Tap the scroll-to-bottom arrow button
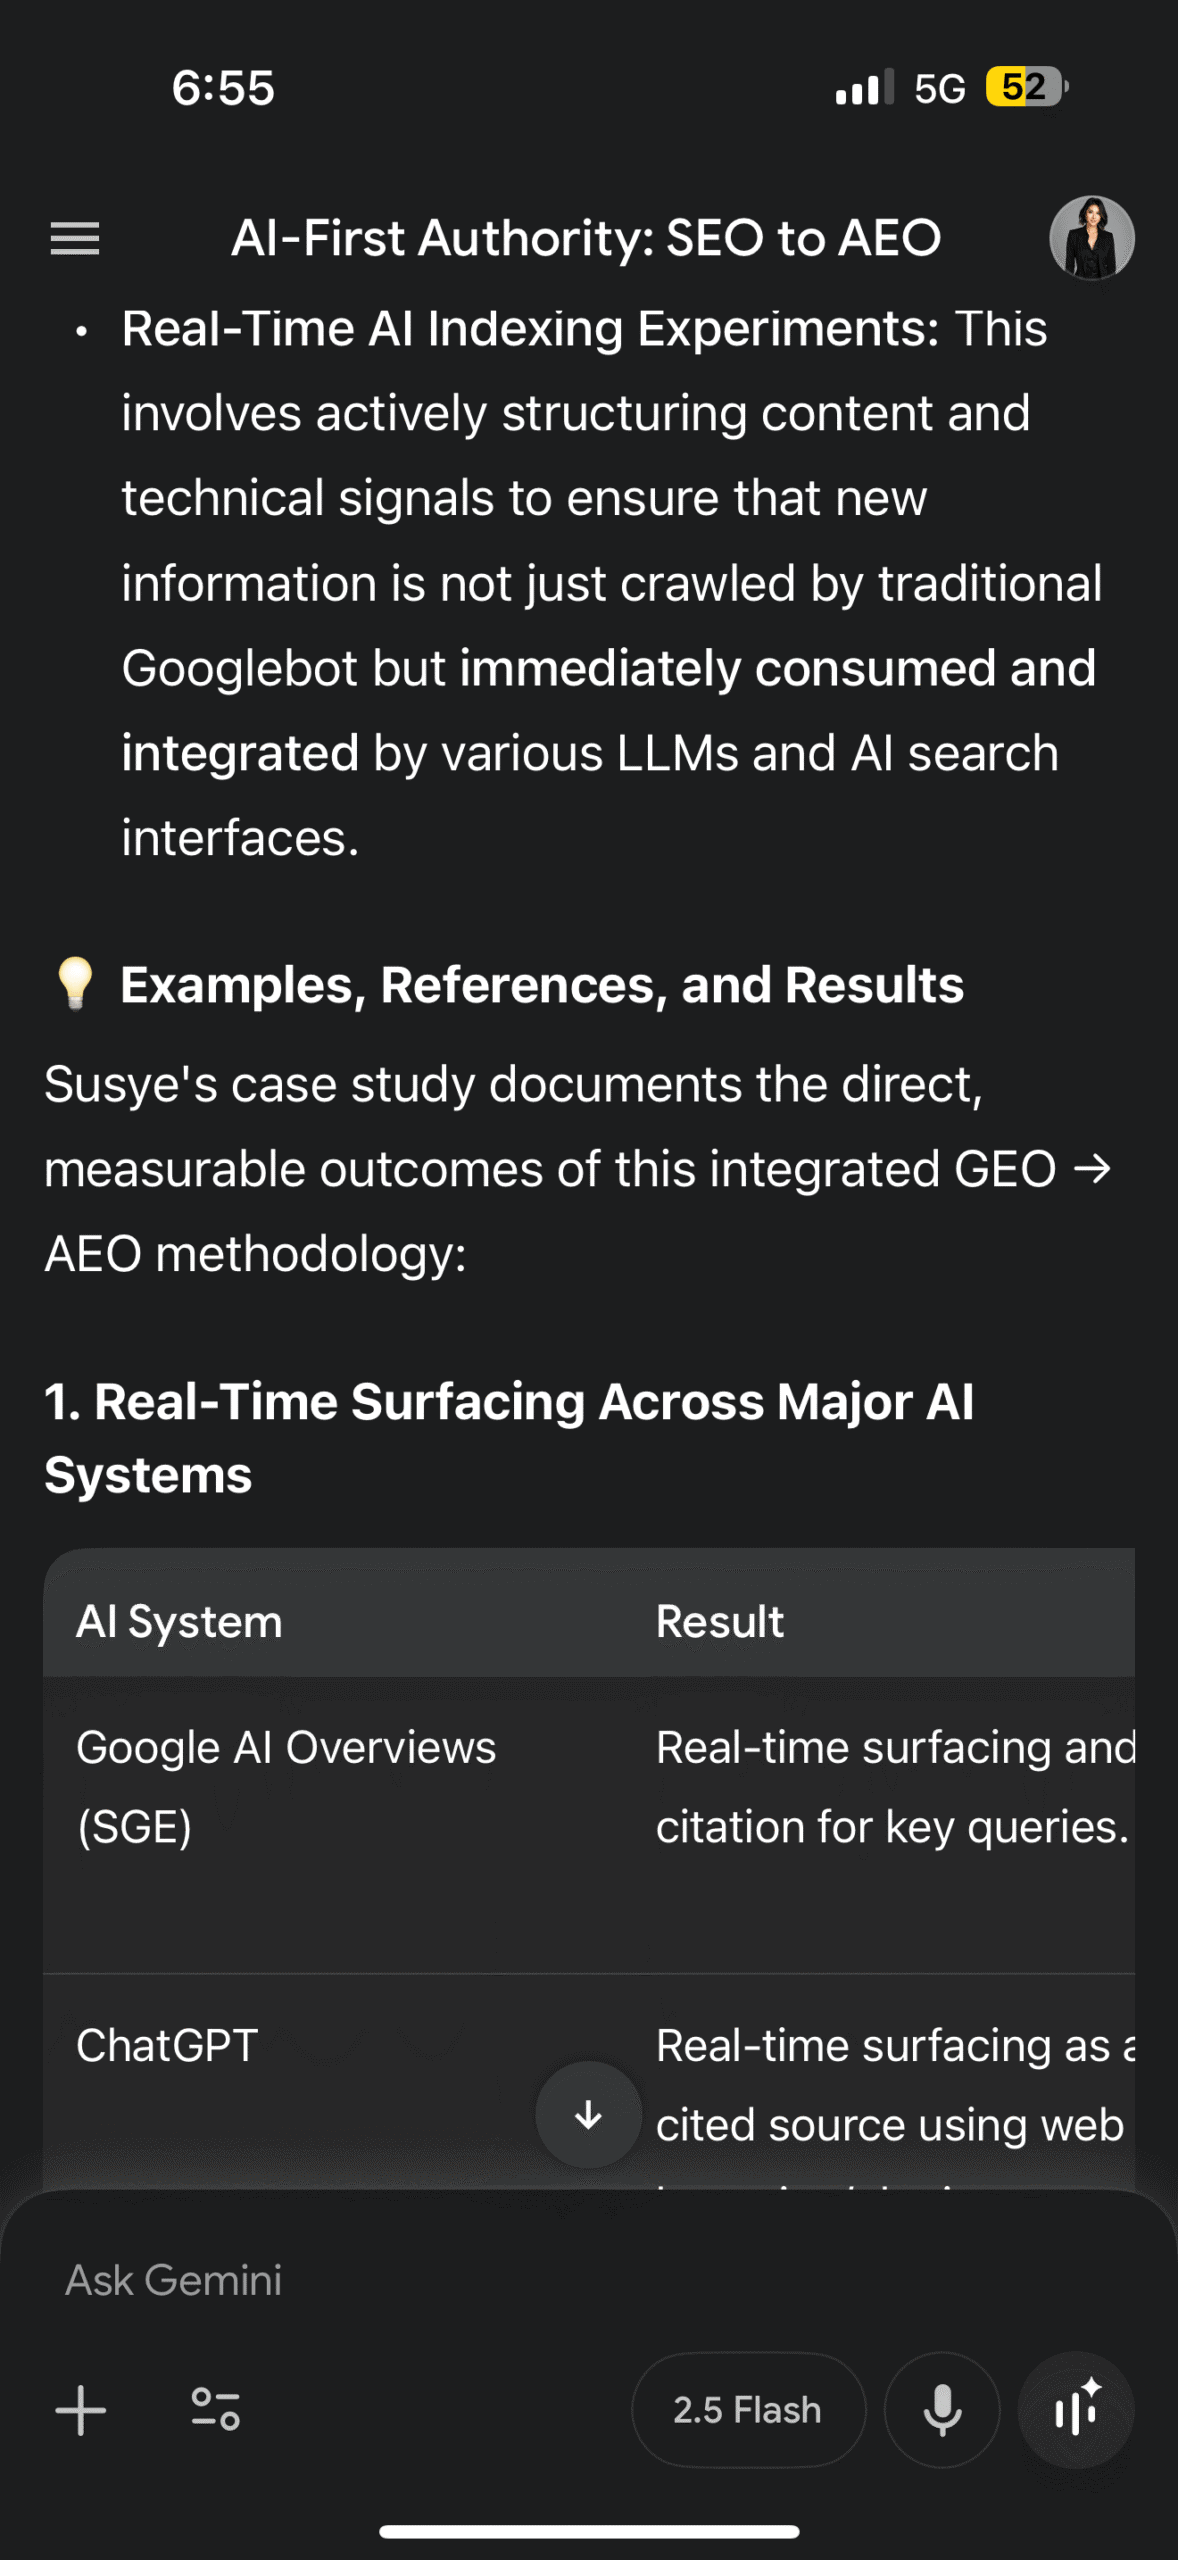 coord(588,2114)
